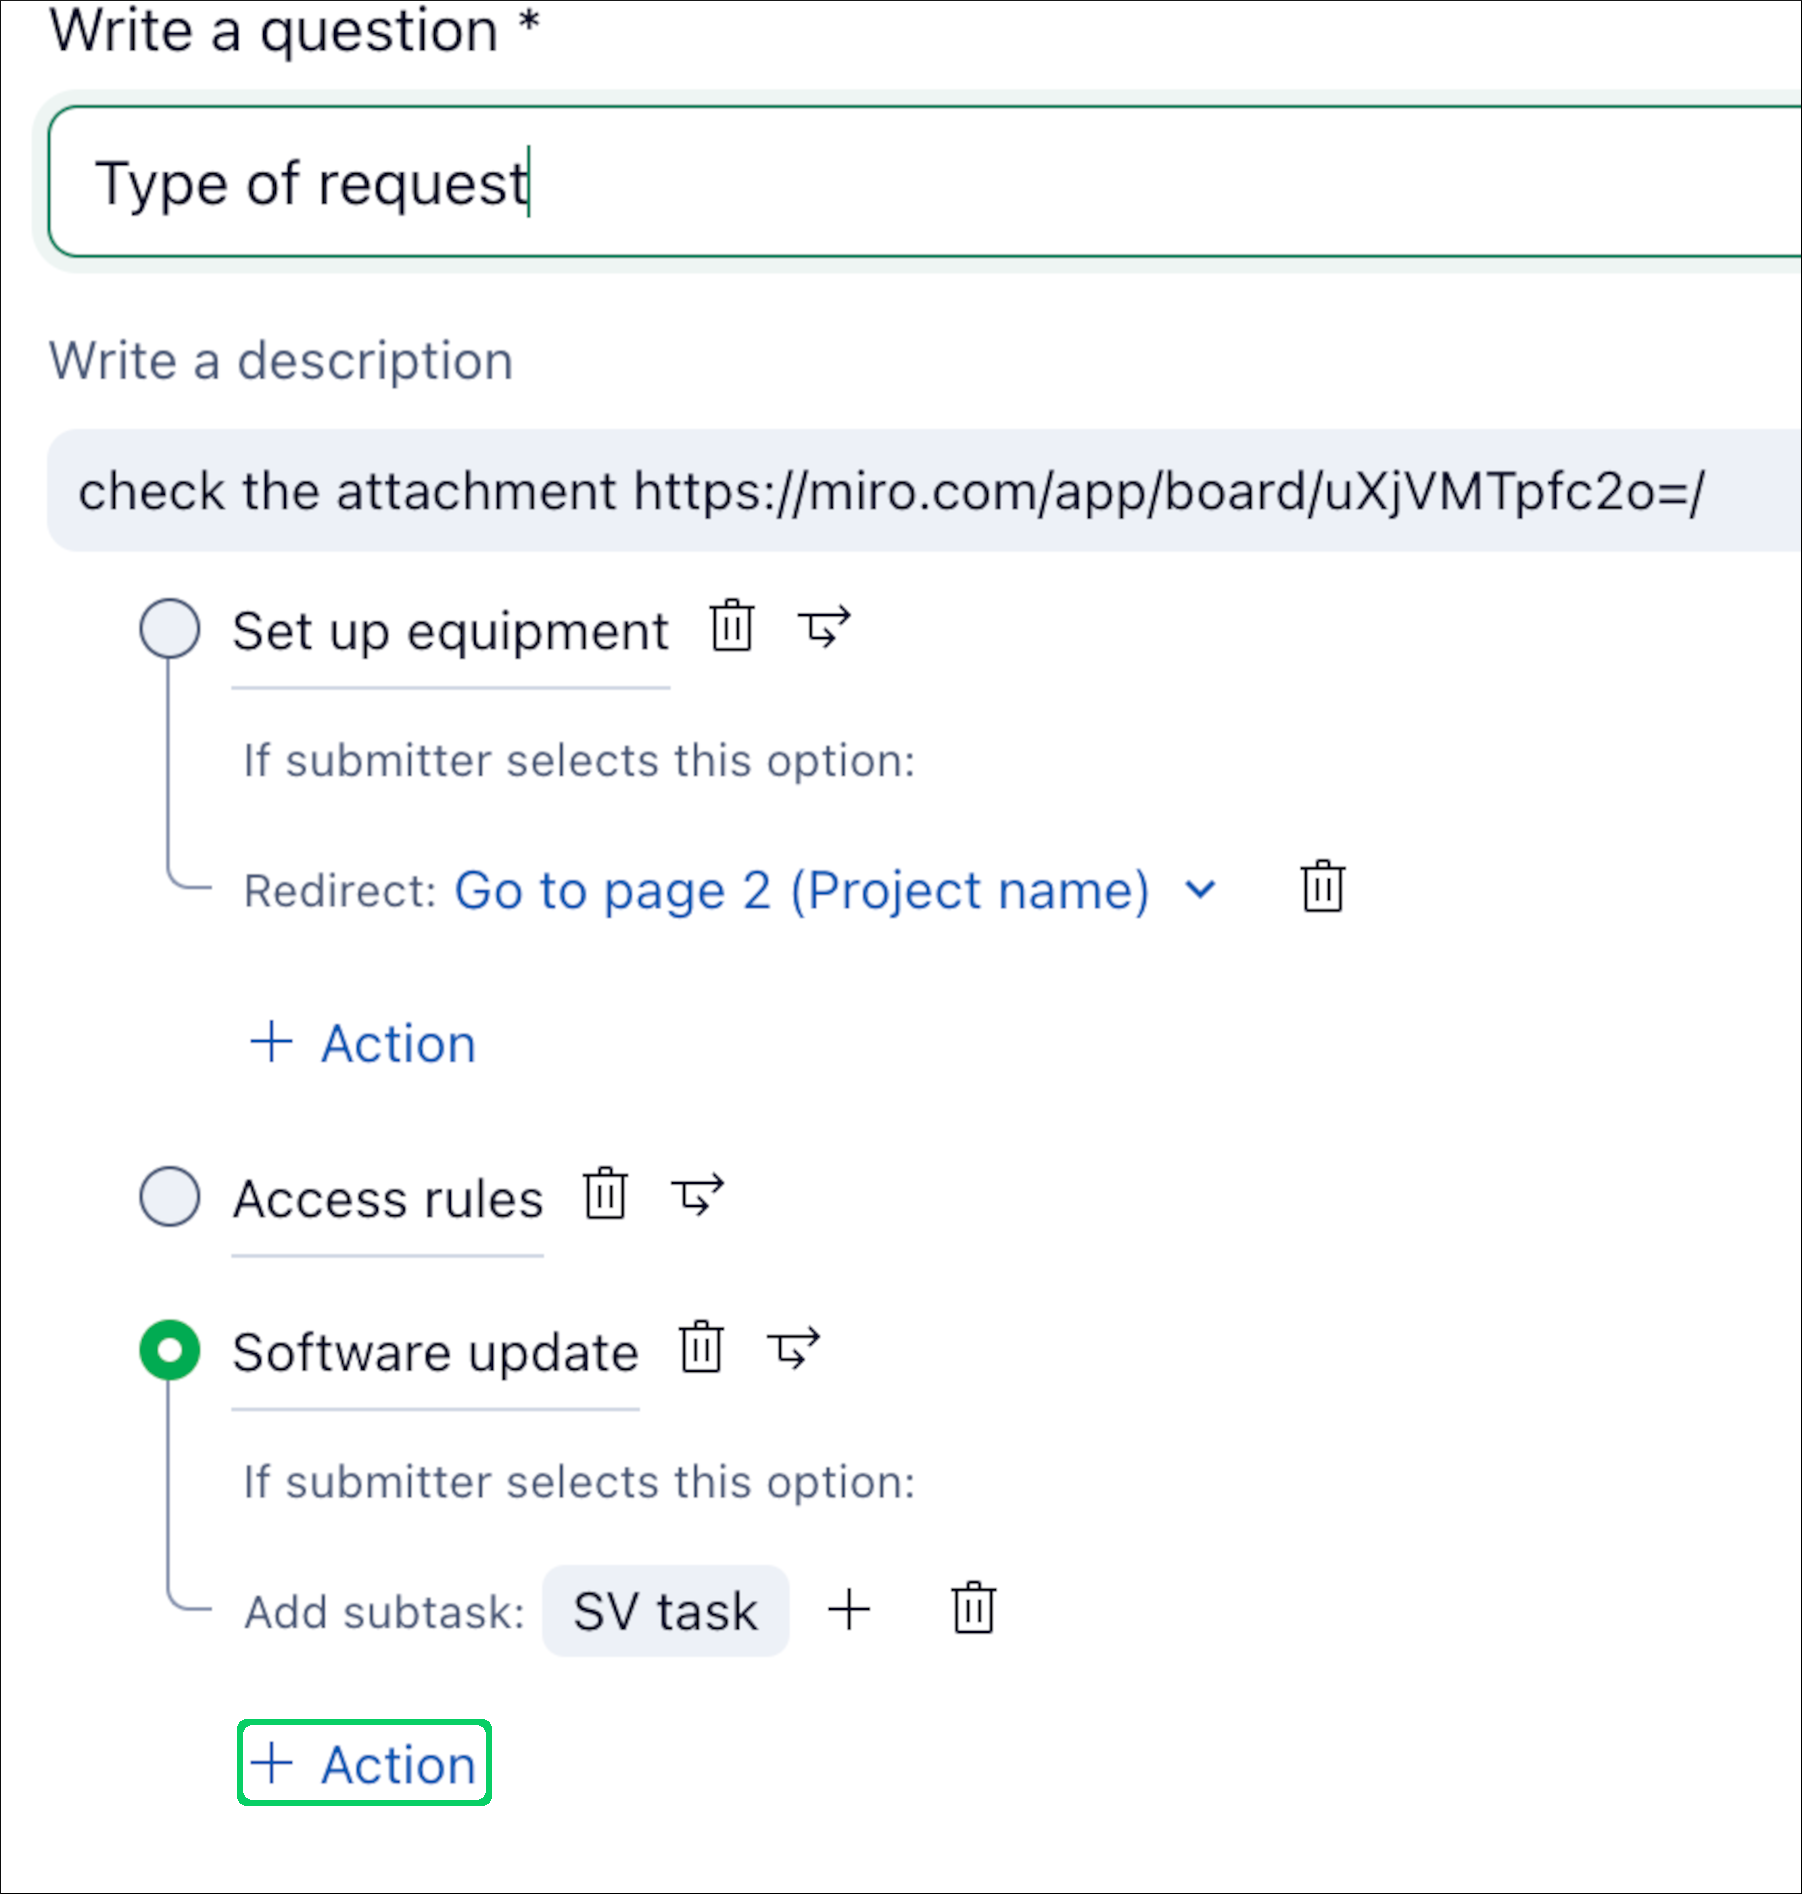
Task: Remove the Add subtask action
Action: [x=973, y=1608]
